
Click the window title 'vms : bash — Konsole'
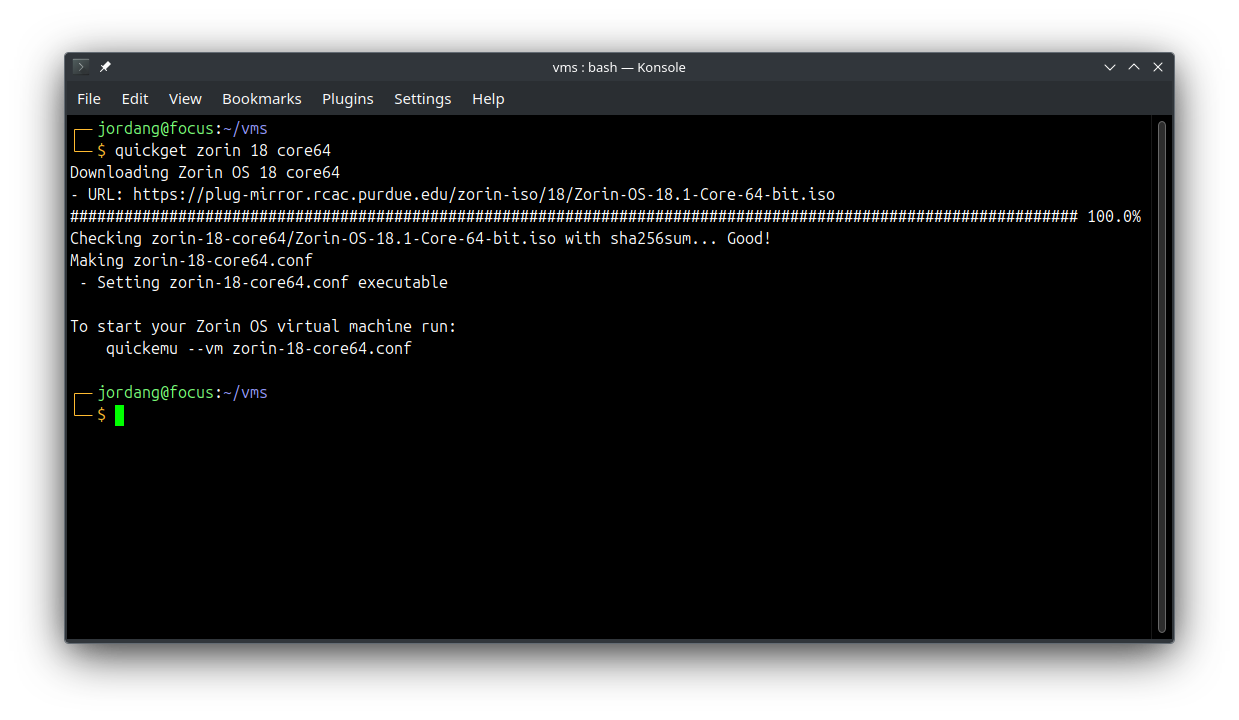pos(619,67)
